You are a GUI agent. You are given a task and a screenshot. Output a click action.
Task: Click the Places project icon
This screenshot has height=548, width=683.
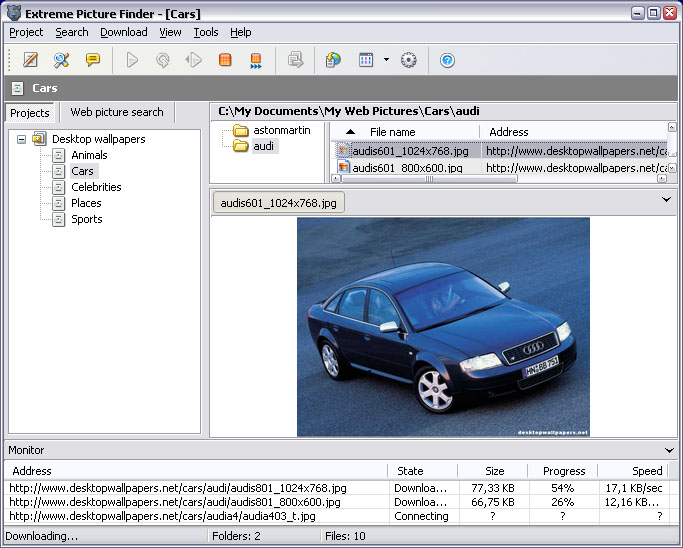58,203
